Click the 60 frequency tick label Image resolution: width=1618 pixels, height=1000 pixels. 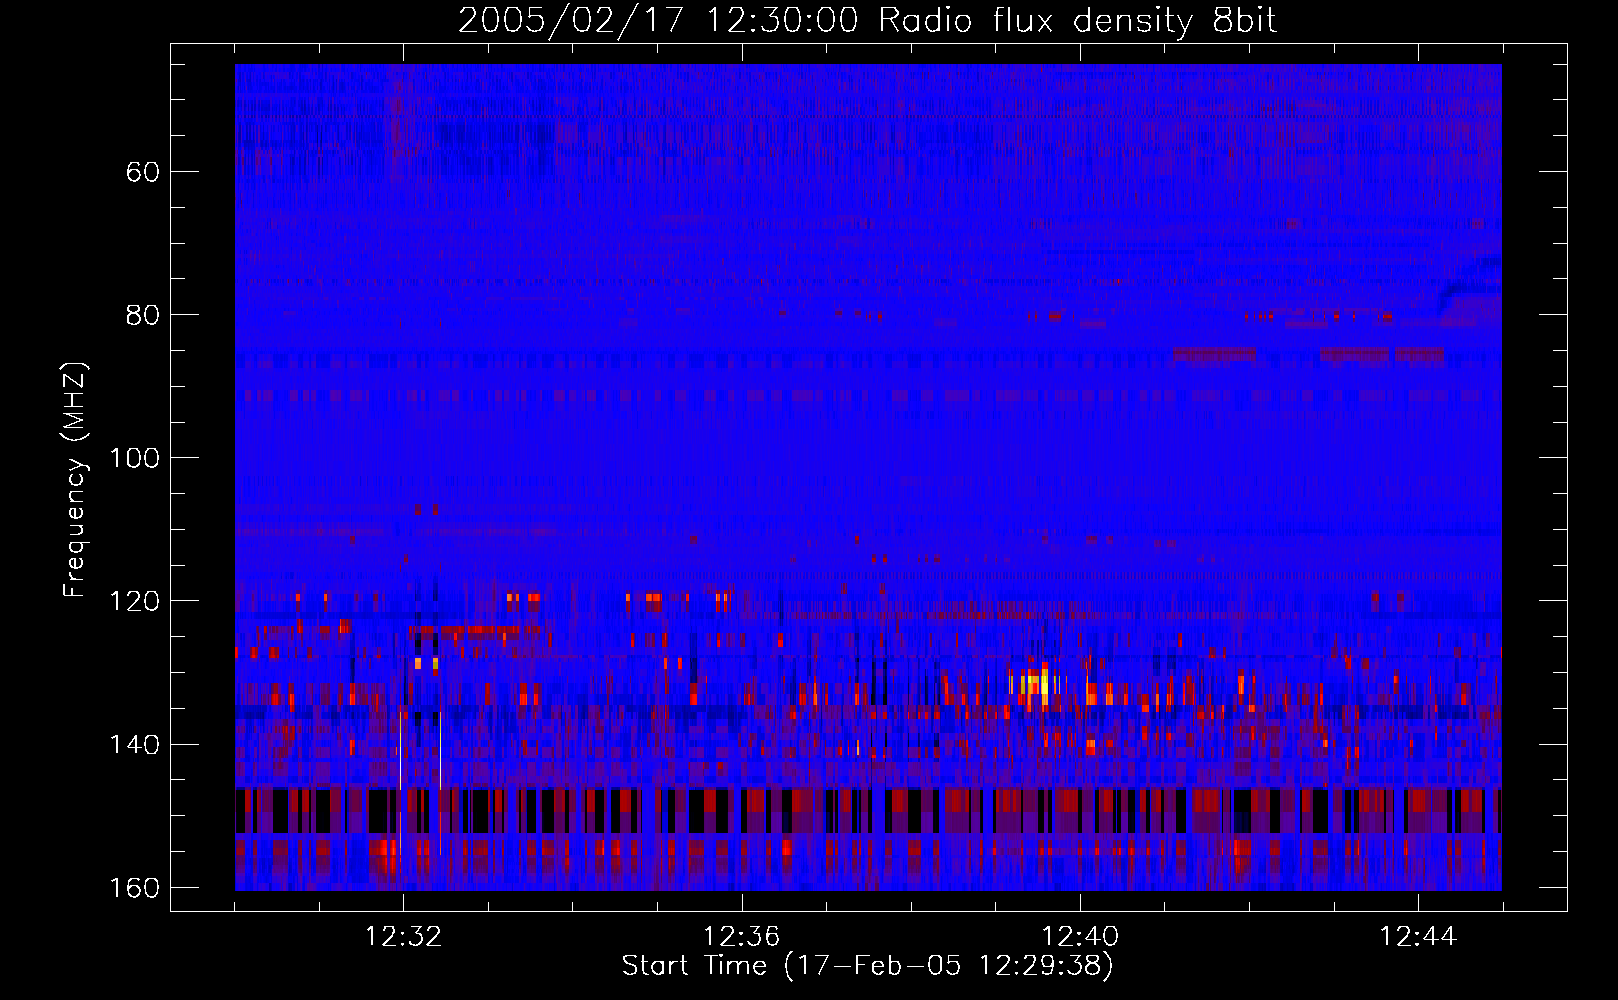(x=142, y=172)
